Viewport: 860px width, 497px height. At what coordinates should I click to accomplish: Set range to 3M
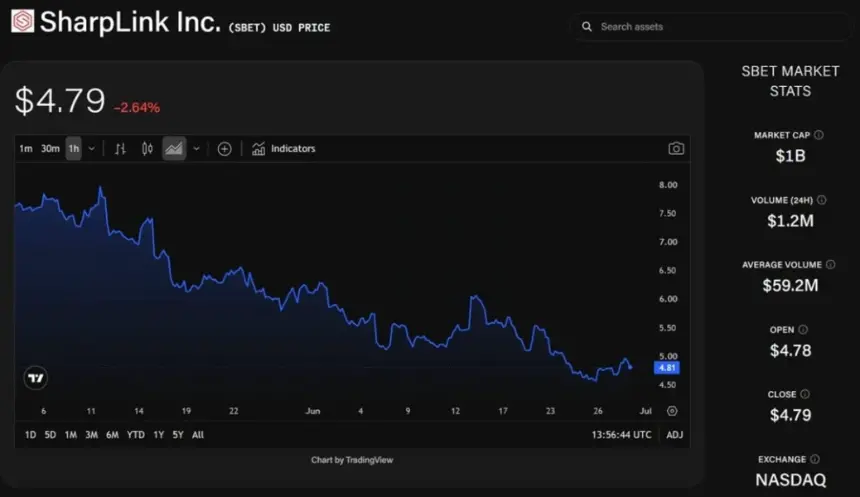(92, 435)
